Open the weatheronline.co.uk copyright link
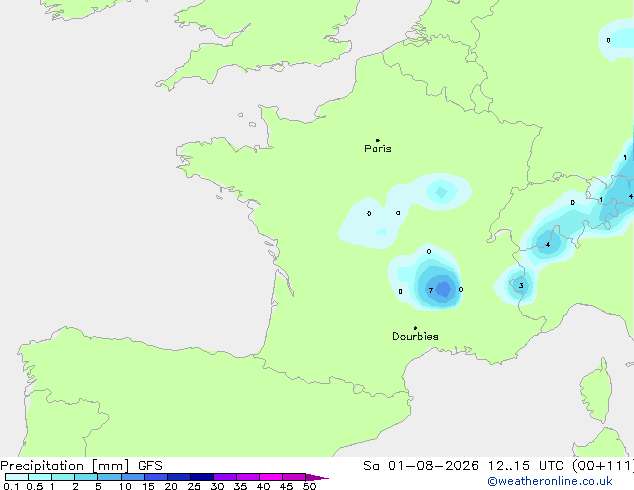Image resolution: width=634 pixels, height=490 pixels. [x=550, y=481]
